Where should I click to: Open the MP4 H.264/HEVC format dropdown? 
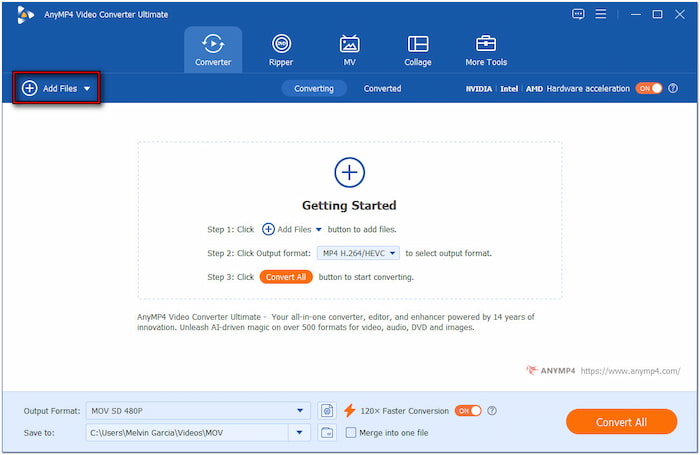point(358,253)
